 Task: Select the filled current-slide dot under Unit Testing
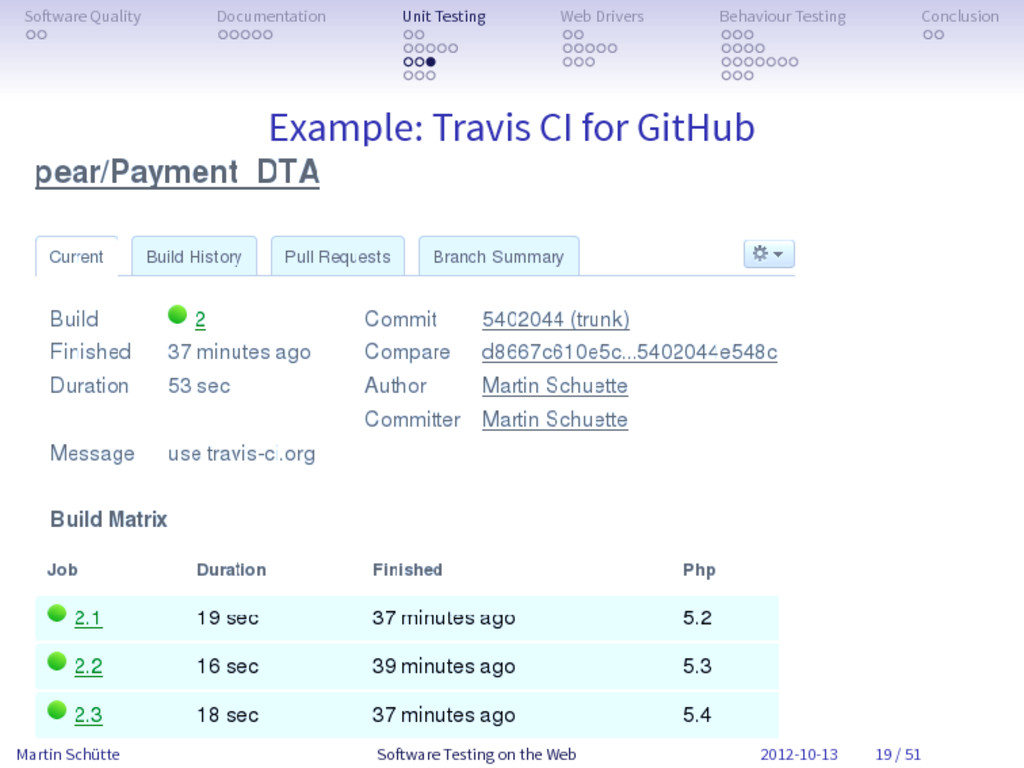tap(430, 62)
